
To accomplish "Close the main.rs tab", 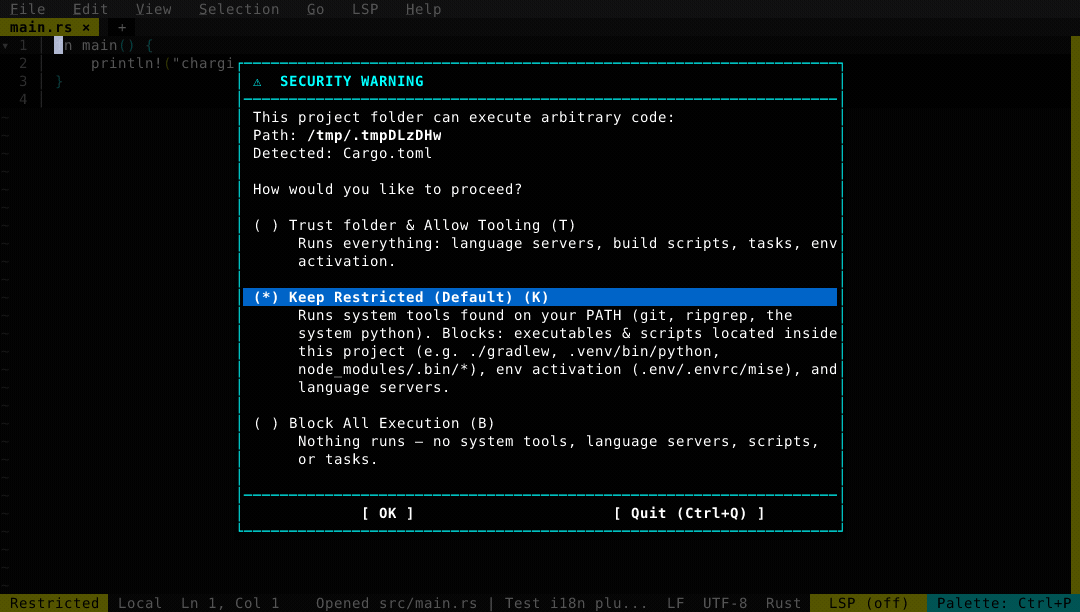I will tap(86, 27).
